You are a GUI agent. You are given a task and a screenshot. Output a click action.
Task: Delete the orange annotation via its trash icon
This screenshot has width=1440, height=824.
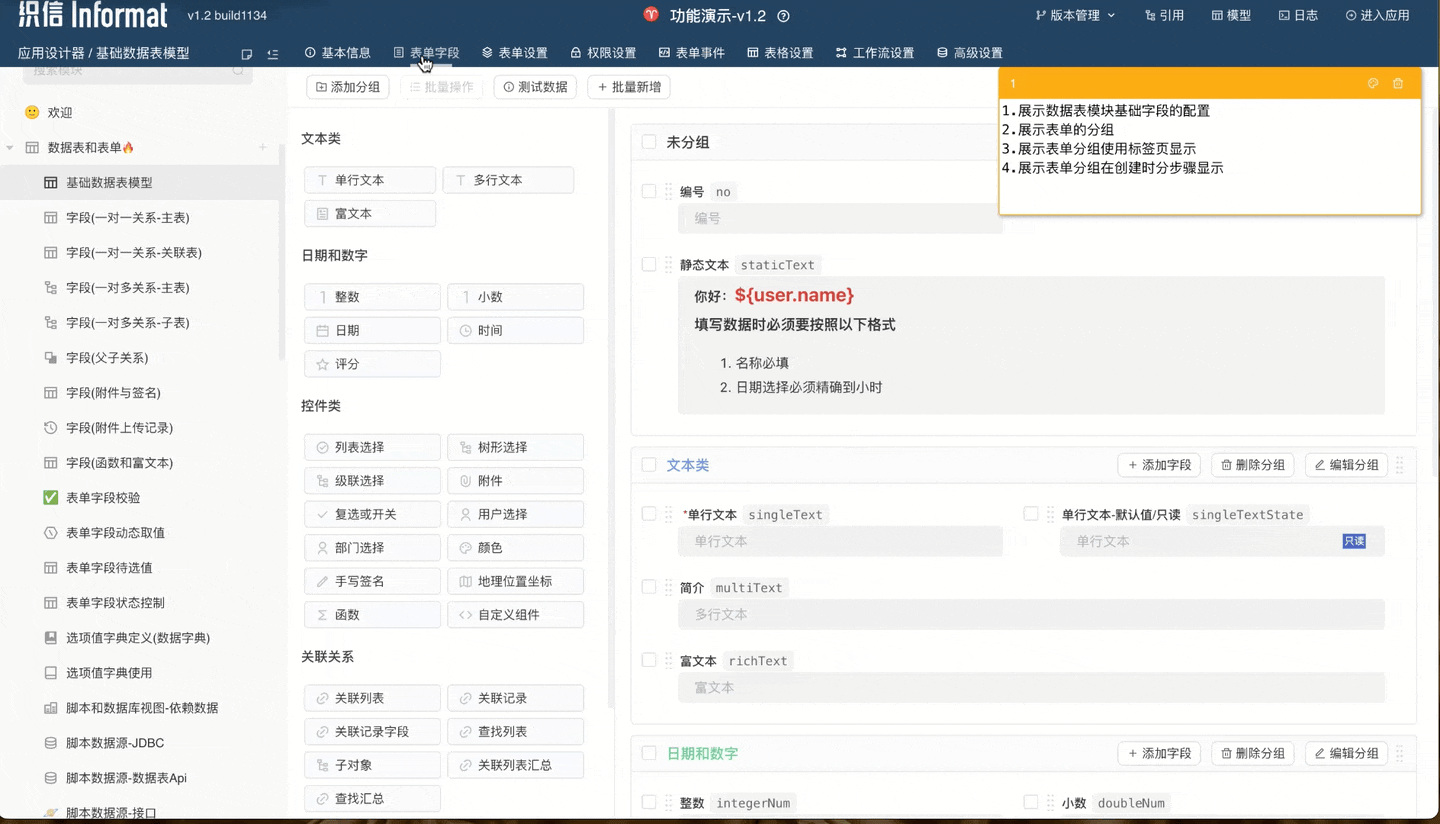tap(1398, 84)
